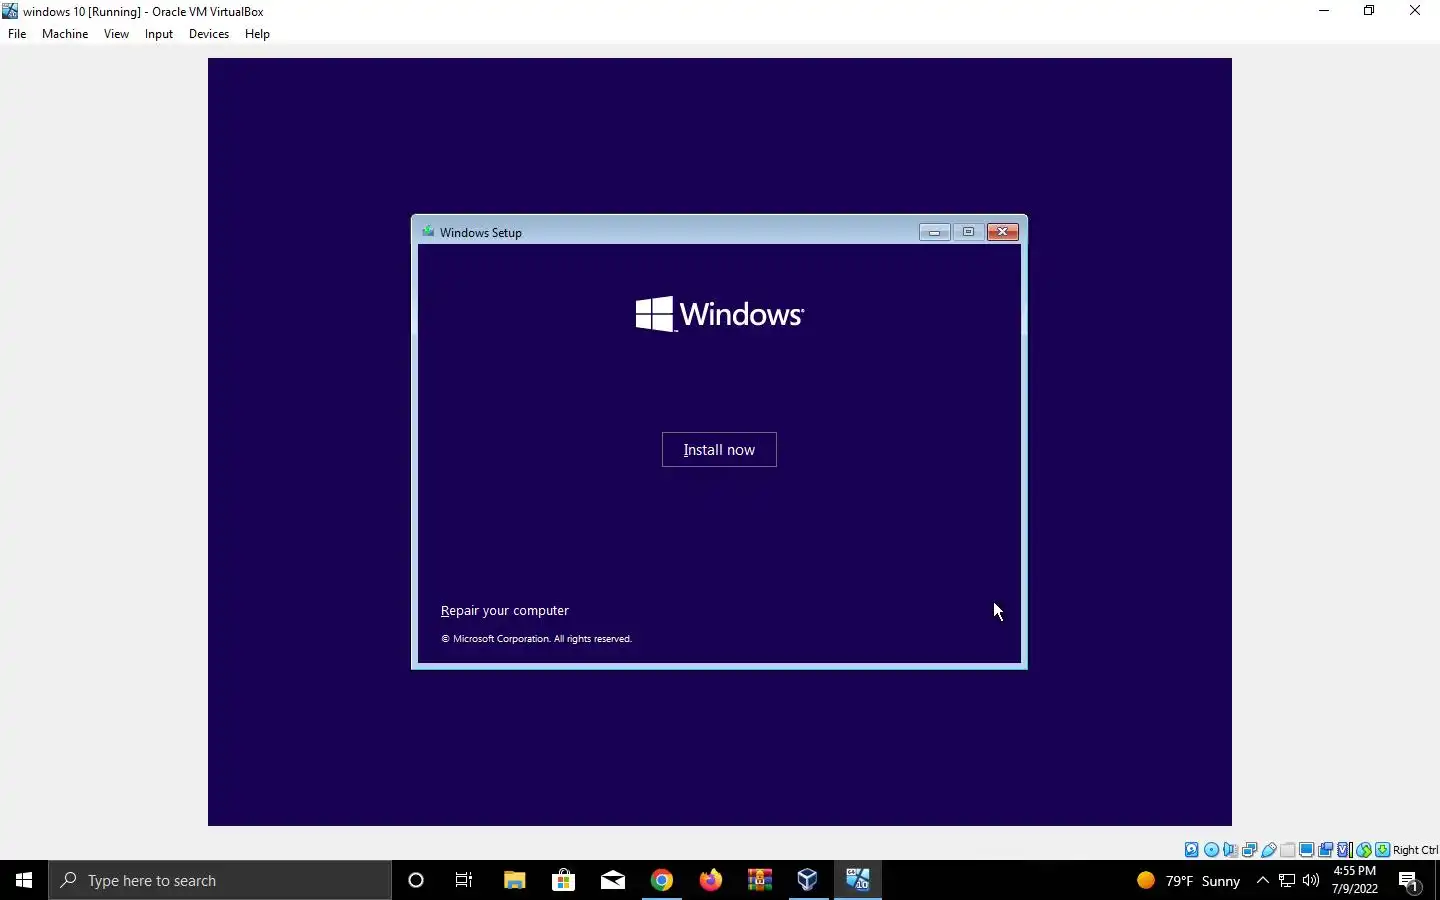1440x900 pixels.
Task: Click the virtualization CPU indicator icon
Action: 1344,850
